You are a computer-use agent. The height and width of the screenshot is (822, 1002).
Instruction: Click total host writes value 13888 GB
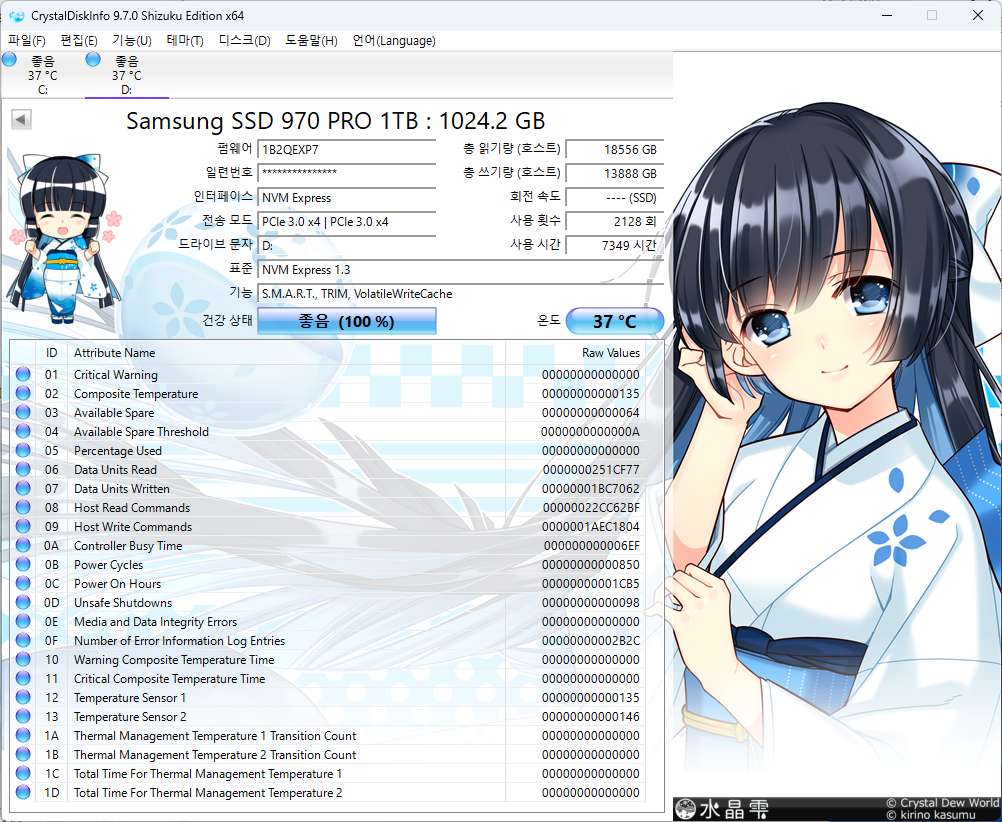[615, 173]
